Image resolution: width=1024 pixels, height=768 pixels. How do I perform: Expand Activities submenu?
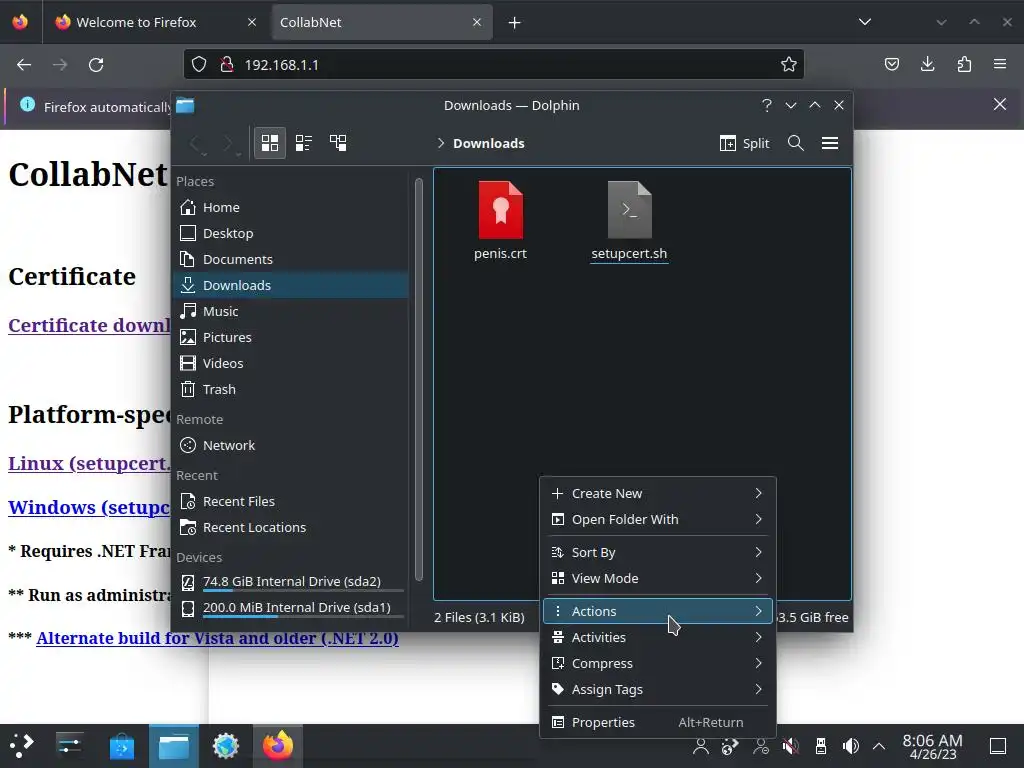pos(658,637)
